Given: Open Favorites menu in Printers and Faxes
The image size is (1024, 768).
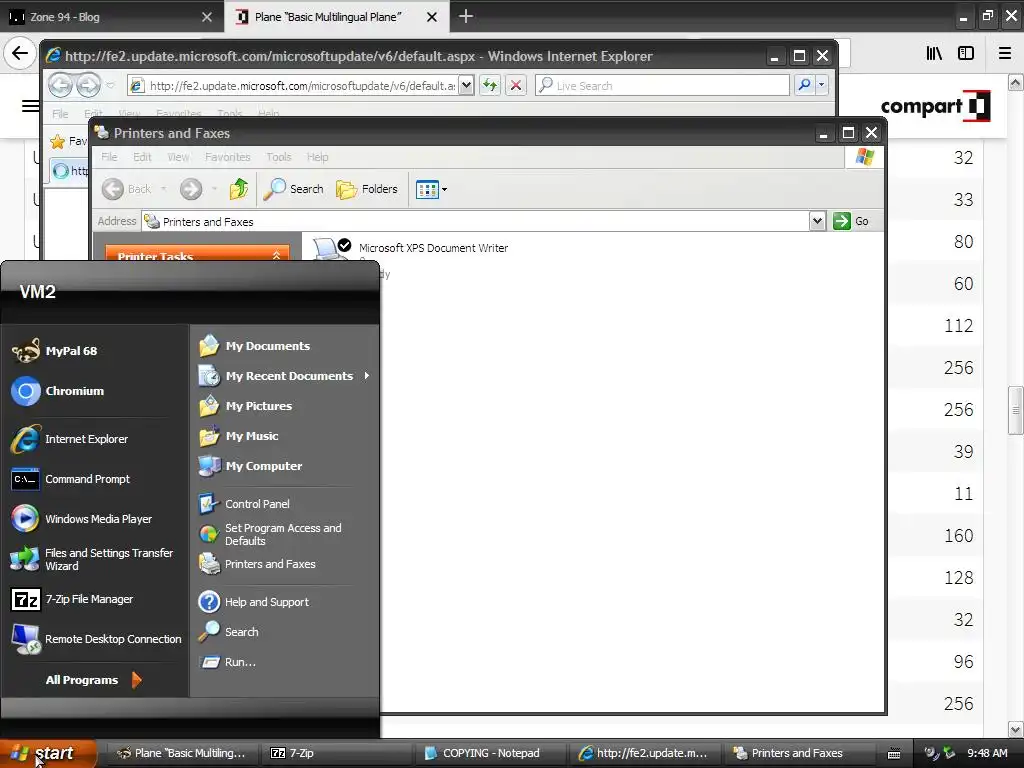Looking at the screenshot, I should click(227, 157).
